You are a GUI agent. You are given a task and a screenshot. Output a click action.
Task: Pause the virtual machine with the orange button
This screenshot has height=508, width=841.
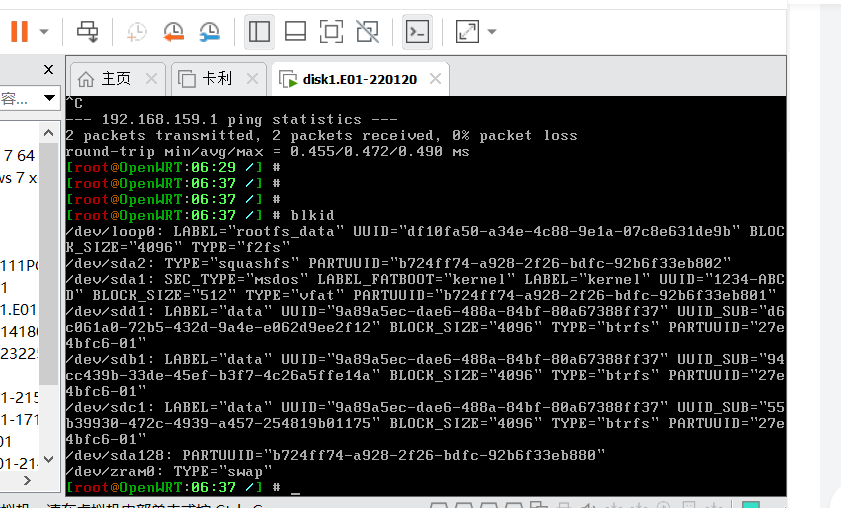[19, 32]
